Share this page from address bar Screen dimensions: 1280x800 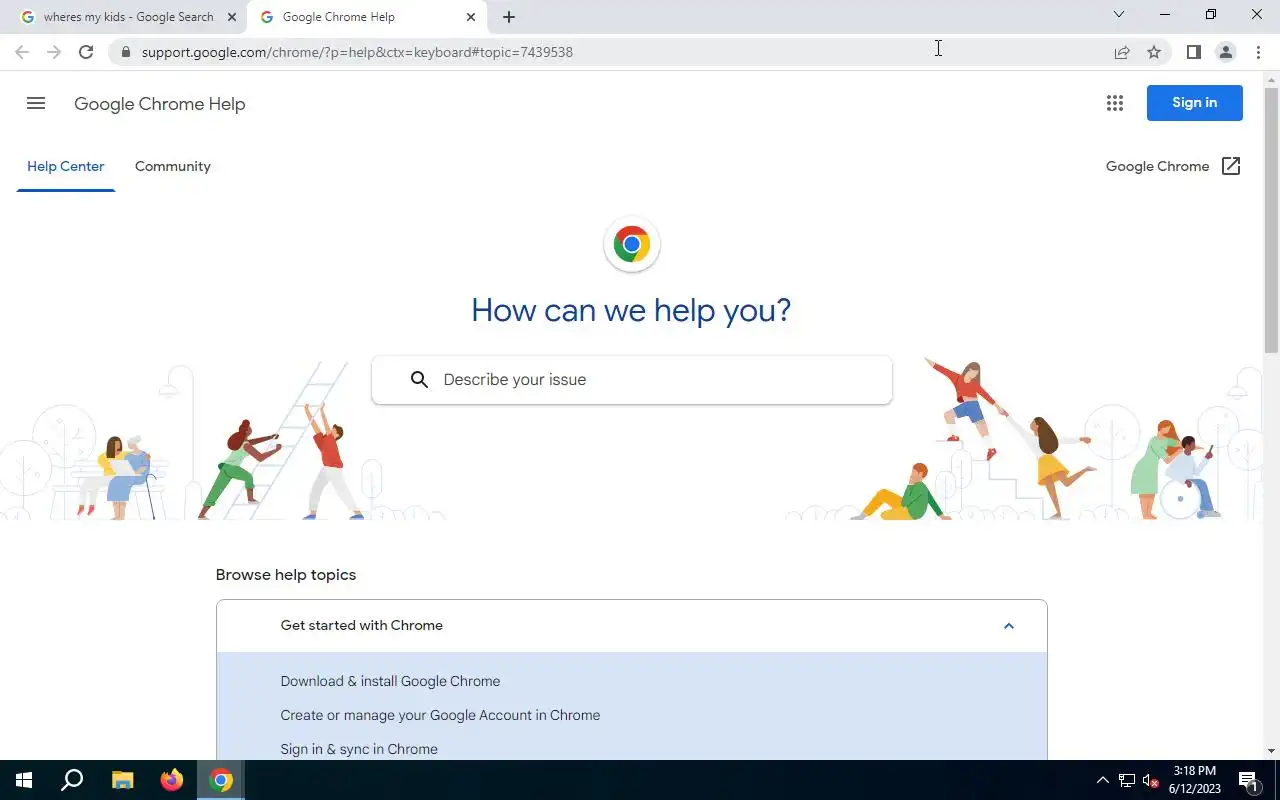1122,52
